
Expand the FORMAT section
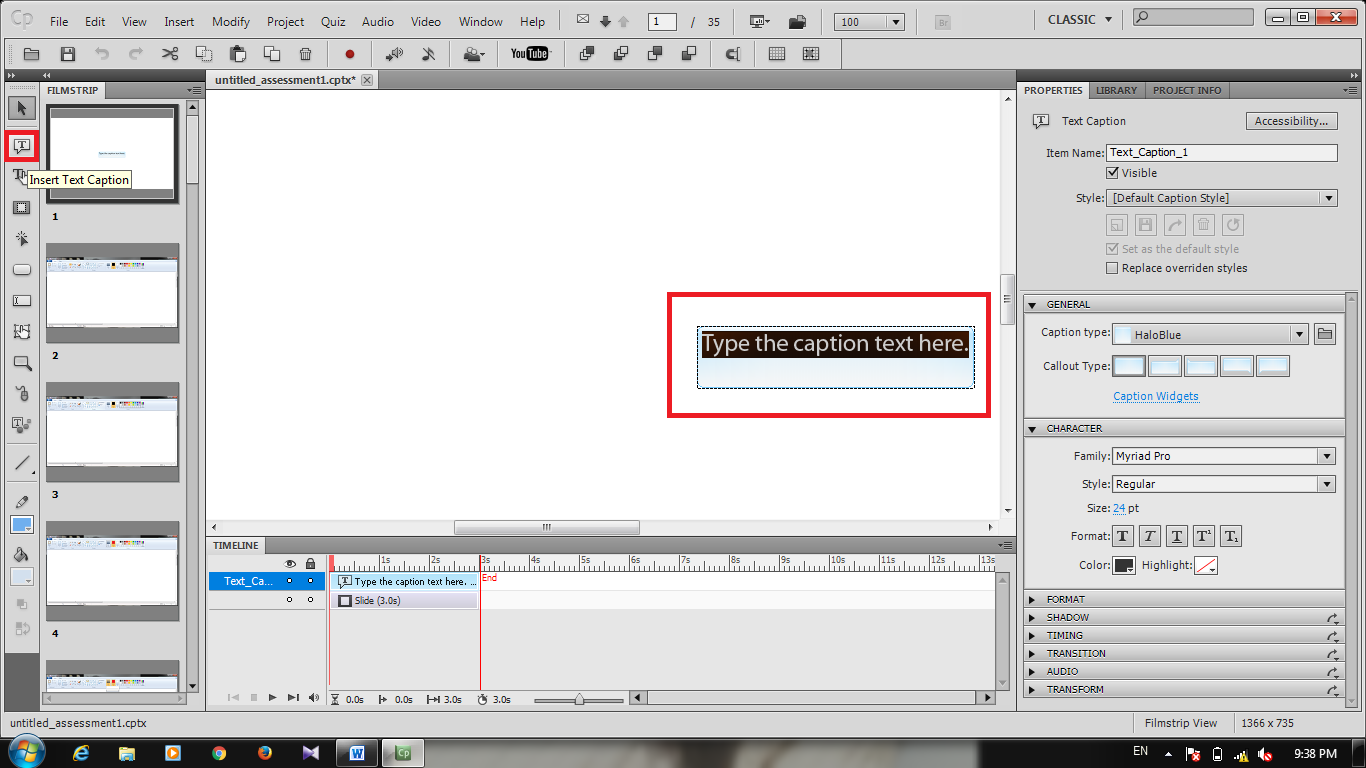(x=1184, y=599)
